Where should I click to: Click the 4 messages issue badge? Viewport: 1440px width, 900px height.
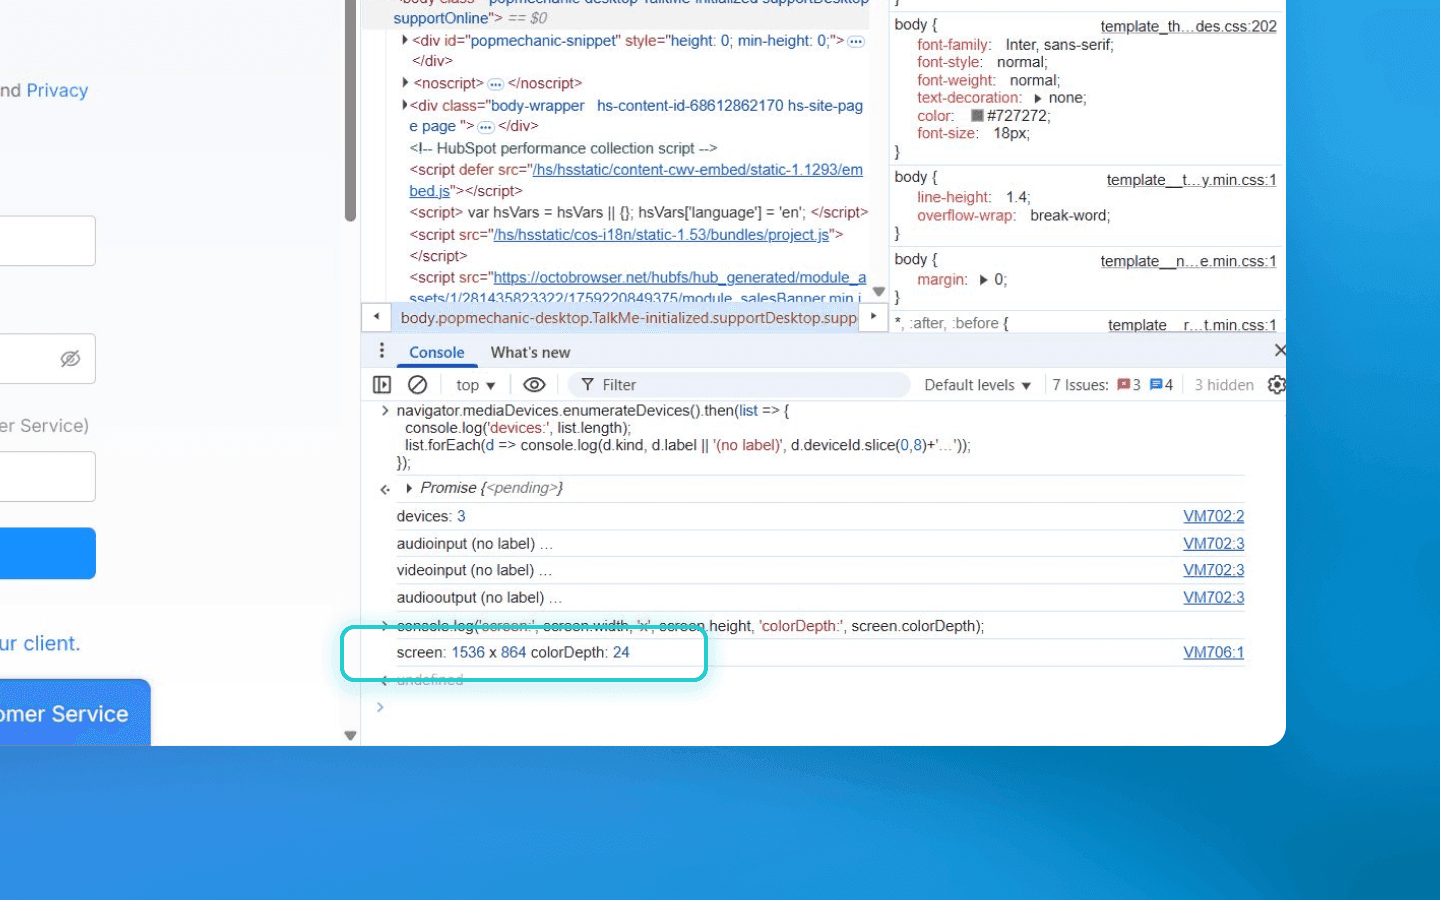pos(1161,385)
